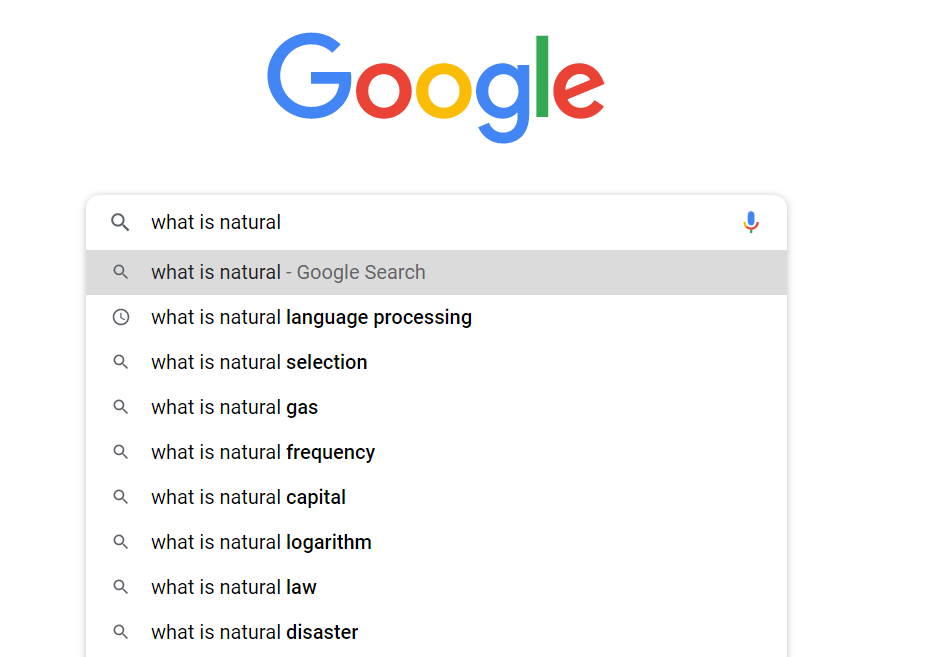
Task: Pick 'what is natural capital' suggestion
Action: [436, 497]
